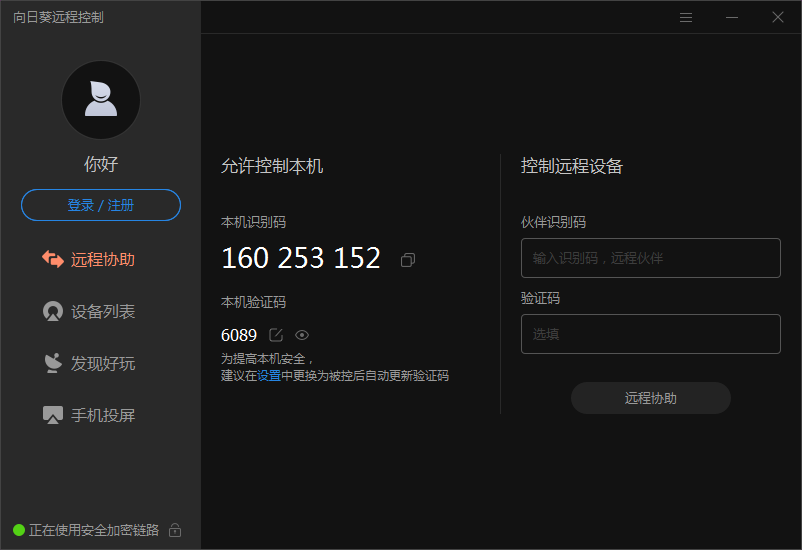
Task: Click the verification code 6089
Action: pos(239,335)
